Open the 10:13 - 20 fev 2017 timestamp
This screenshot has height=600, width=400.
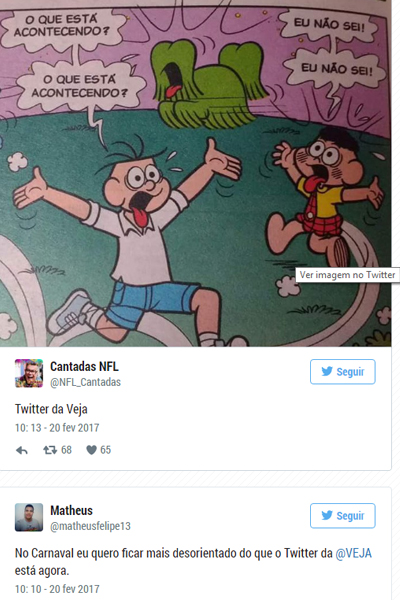pyautogui.click(x=57, y=428)
